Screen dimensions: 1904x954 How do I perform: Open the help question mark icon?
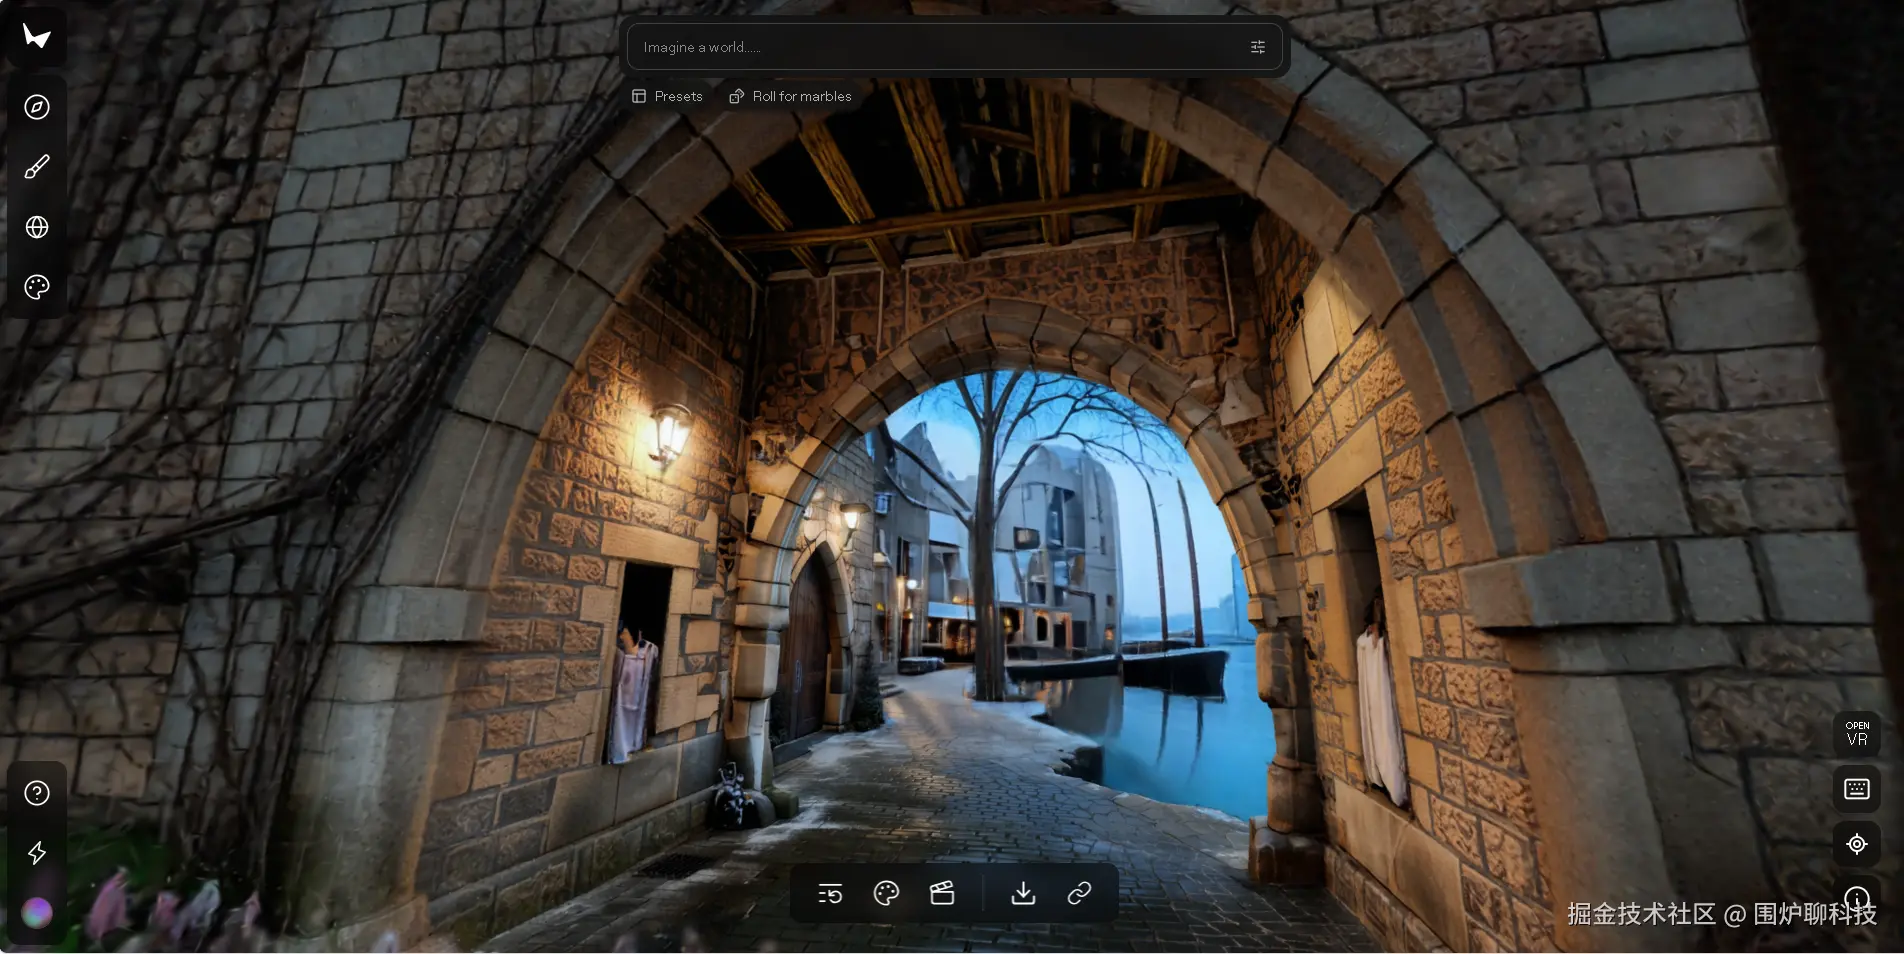tap(37, 793)
